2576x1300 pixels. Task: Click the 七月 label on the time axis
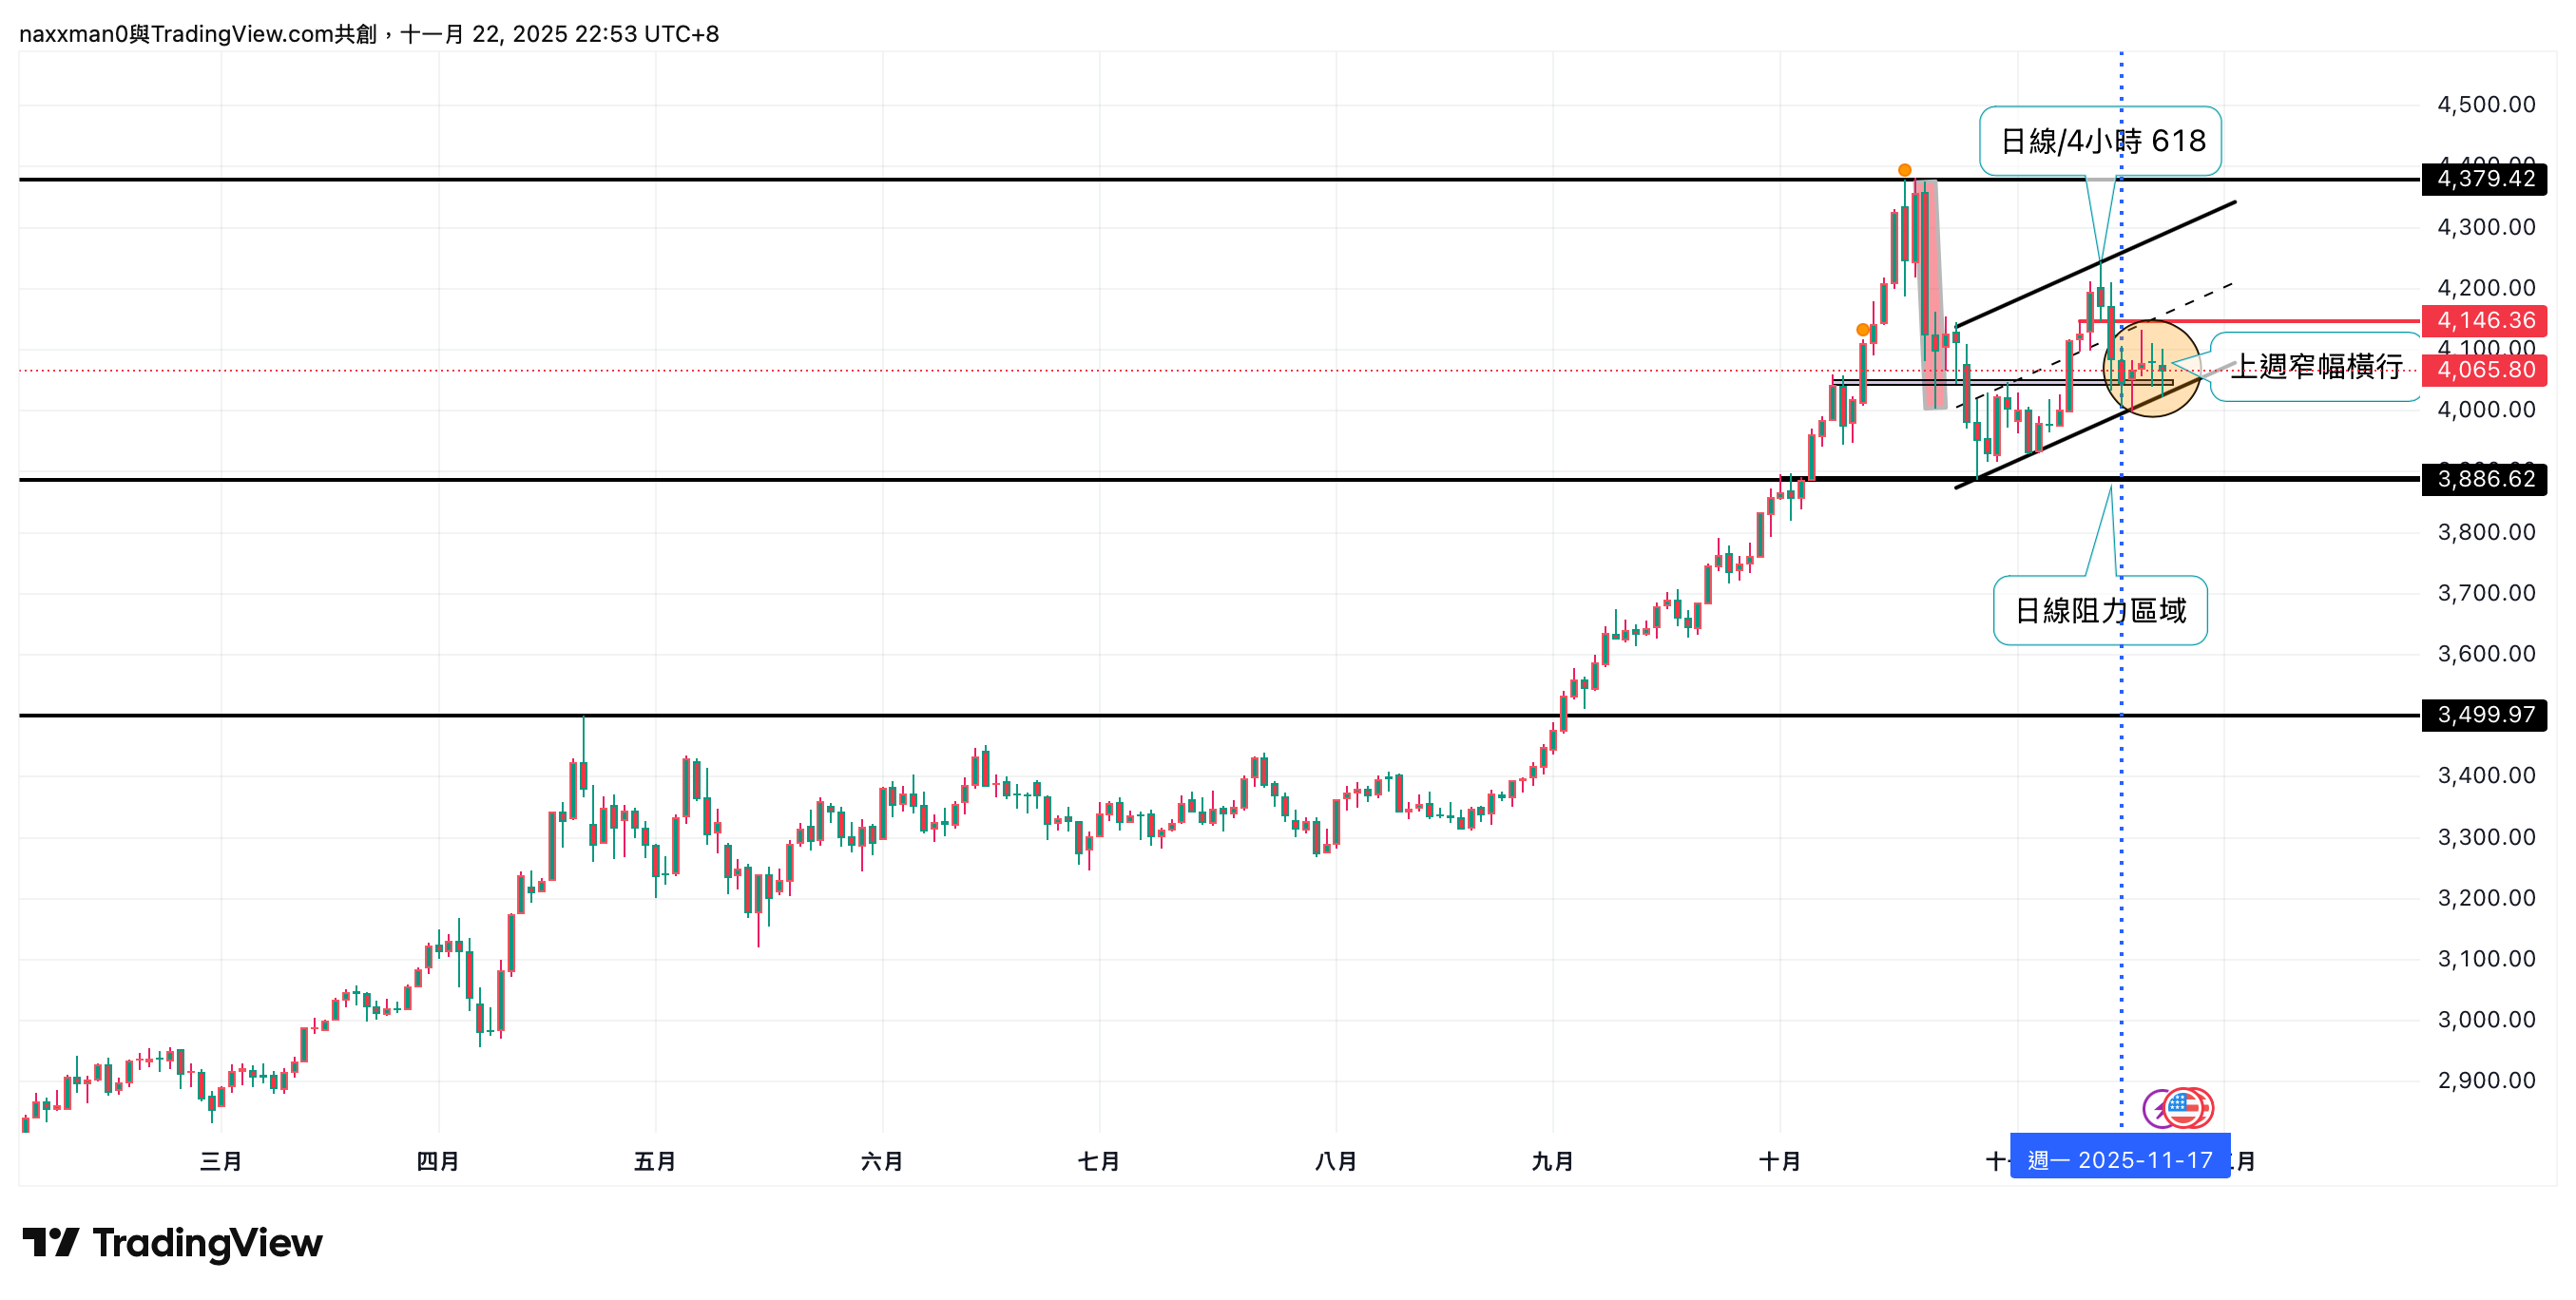pyautogui.click(x=1099, y=1161)
